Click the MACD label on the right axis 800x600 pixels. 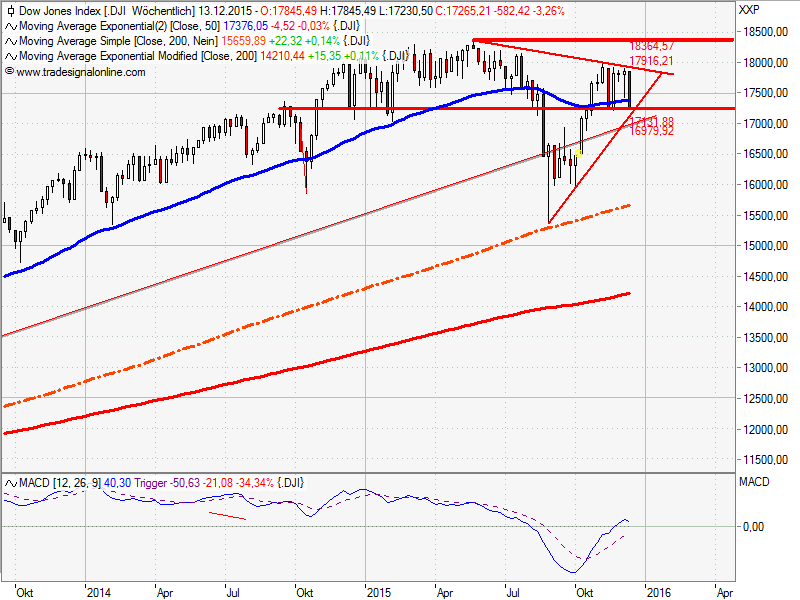[x=752, y=482]
